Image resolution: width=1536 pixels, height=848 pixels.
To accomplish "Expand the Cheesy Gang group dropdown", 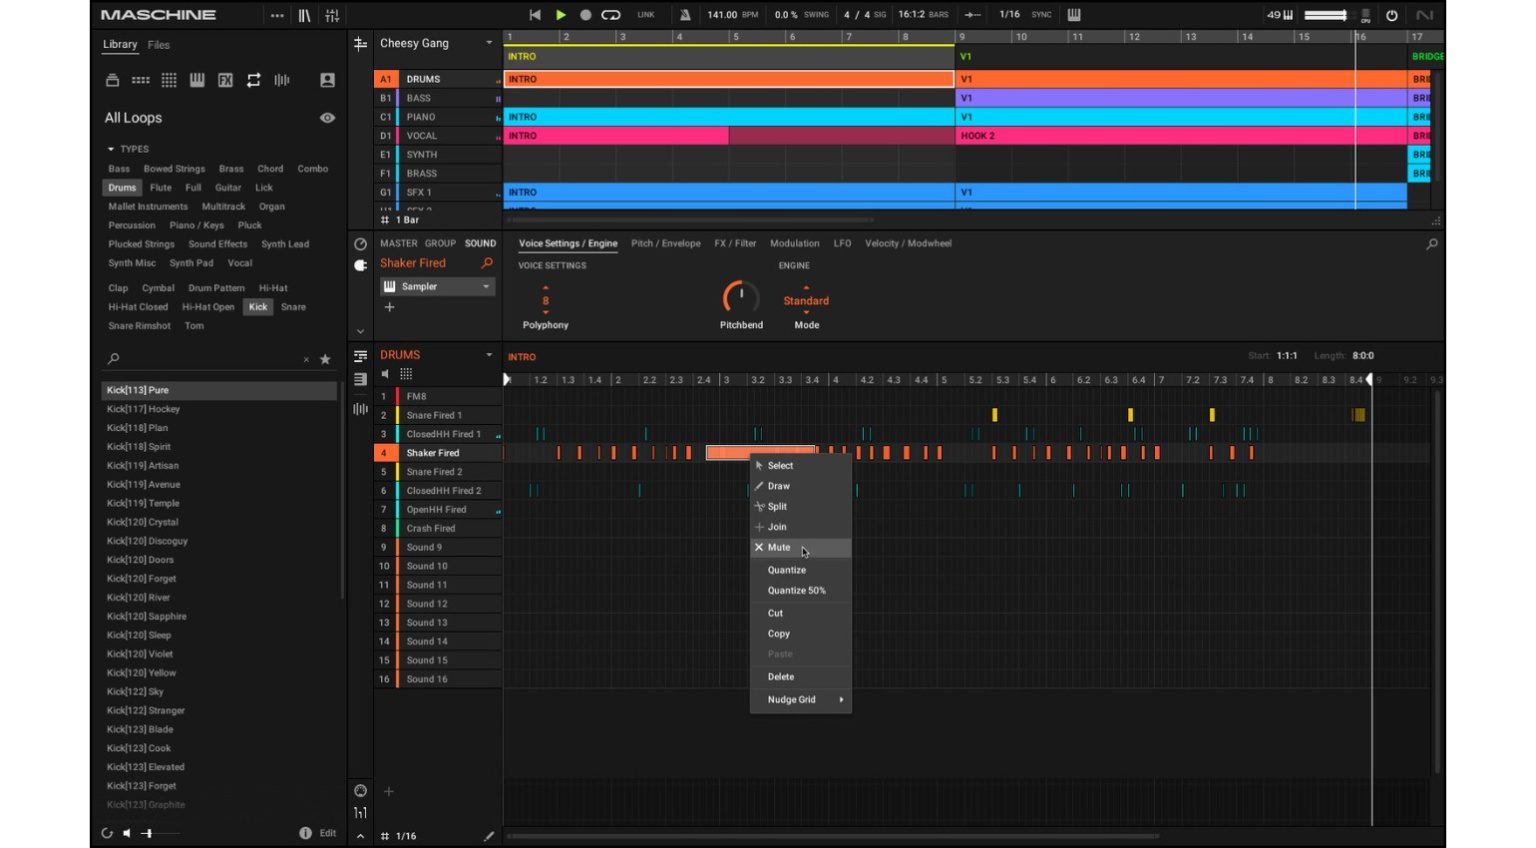I will click(x=487, y=43).
